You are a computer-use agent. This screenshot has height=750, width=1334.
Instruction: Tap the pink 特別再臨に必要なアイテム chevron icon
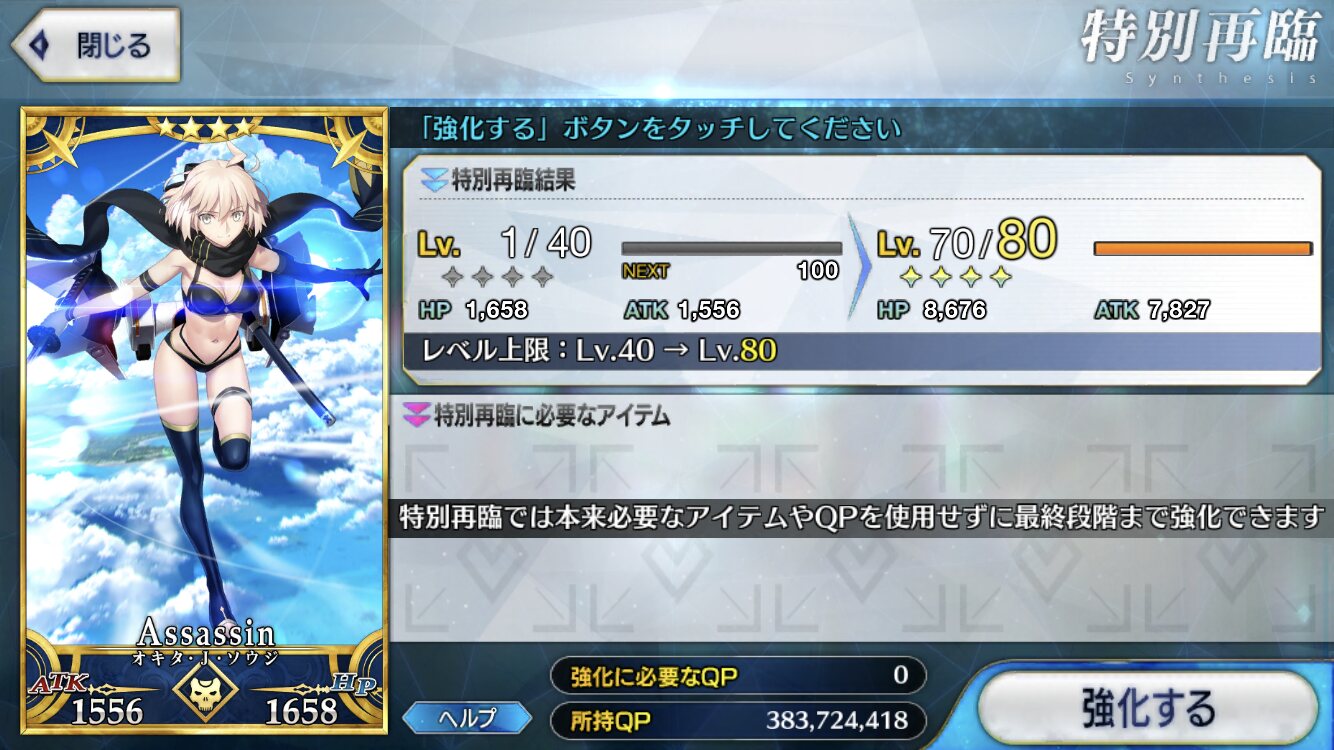[x=416, y=414]
